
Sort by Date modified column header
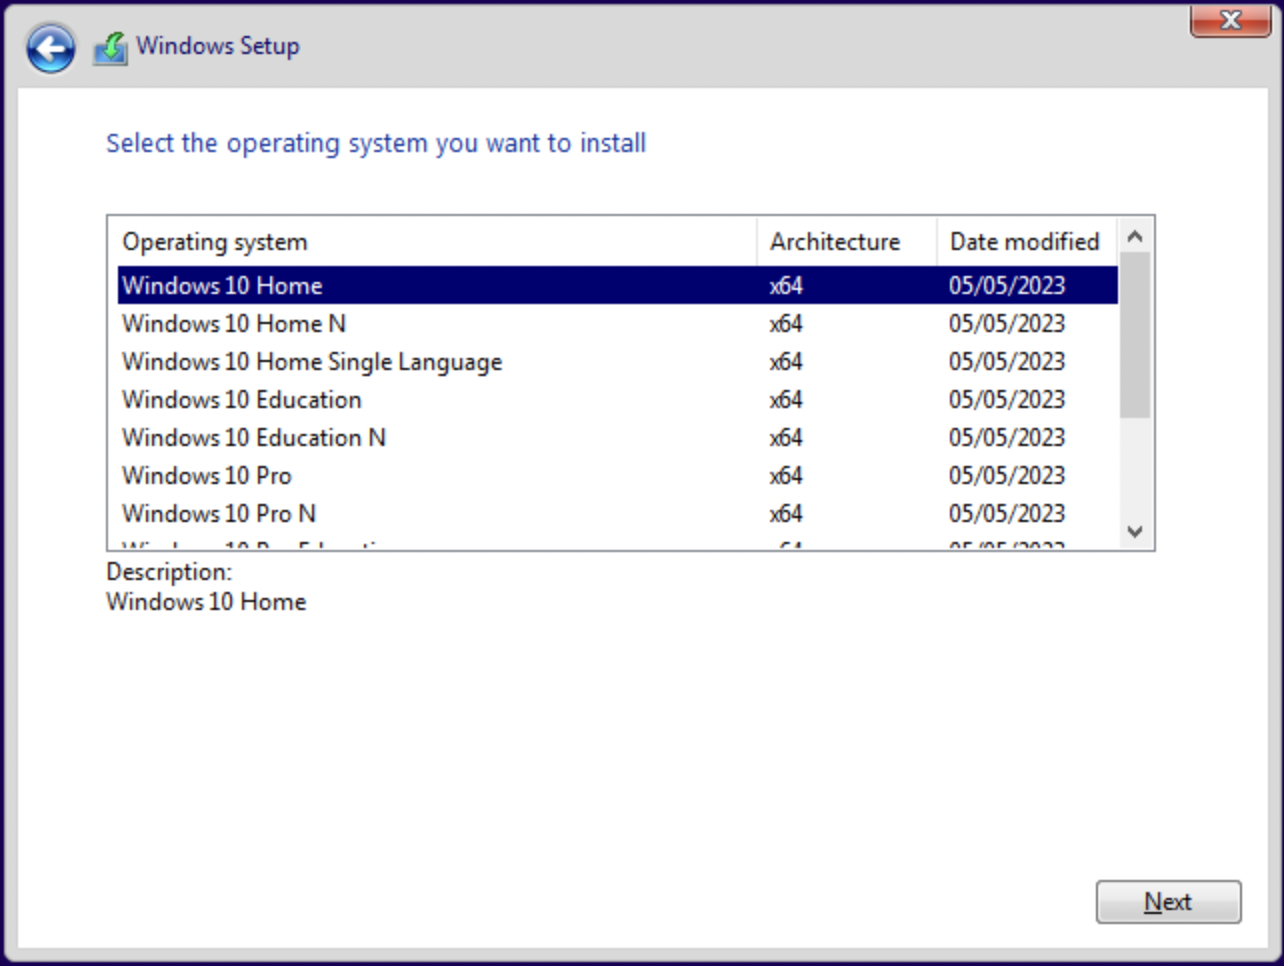pyautogui.click(x=1025, y=242)
